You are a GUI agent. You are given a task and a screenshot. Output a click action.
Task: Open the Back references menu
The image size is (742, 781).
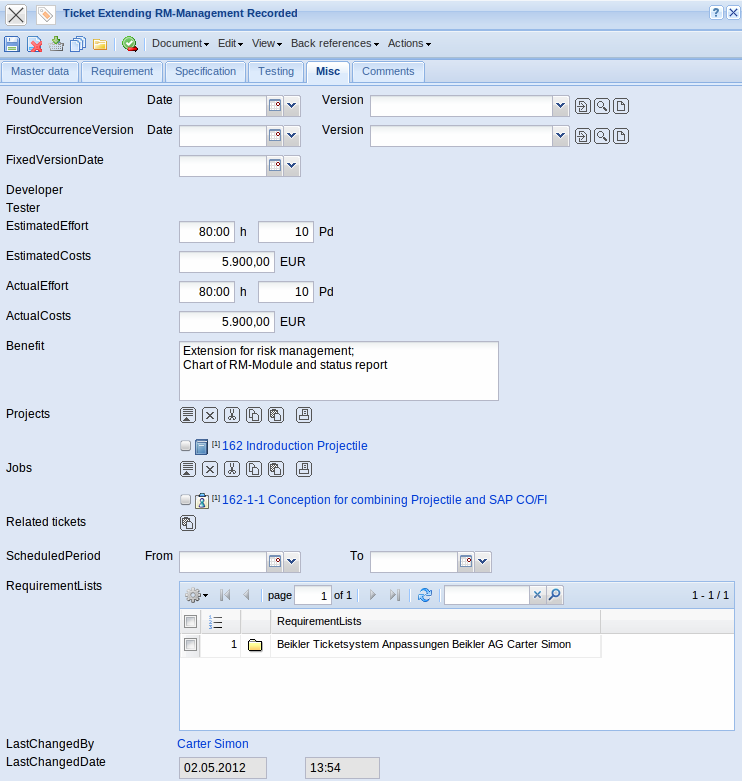pos(335,44)
